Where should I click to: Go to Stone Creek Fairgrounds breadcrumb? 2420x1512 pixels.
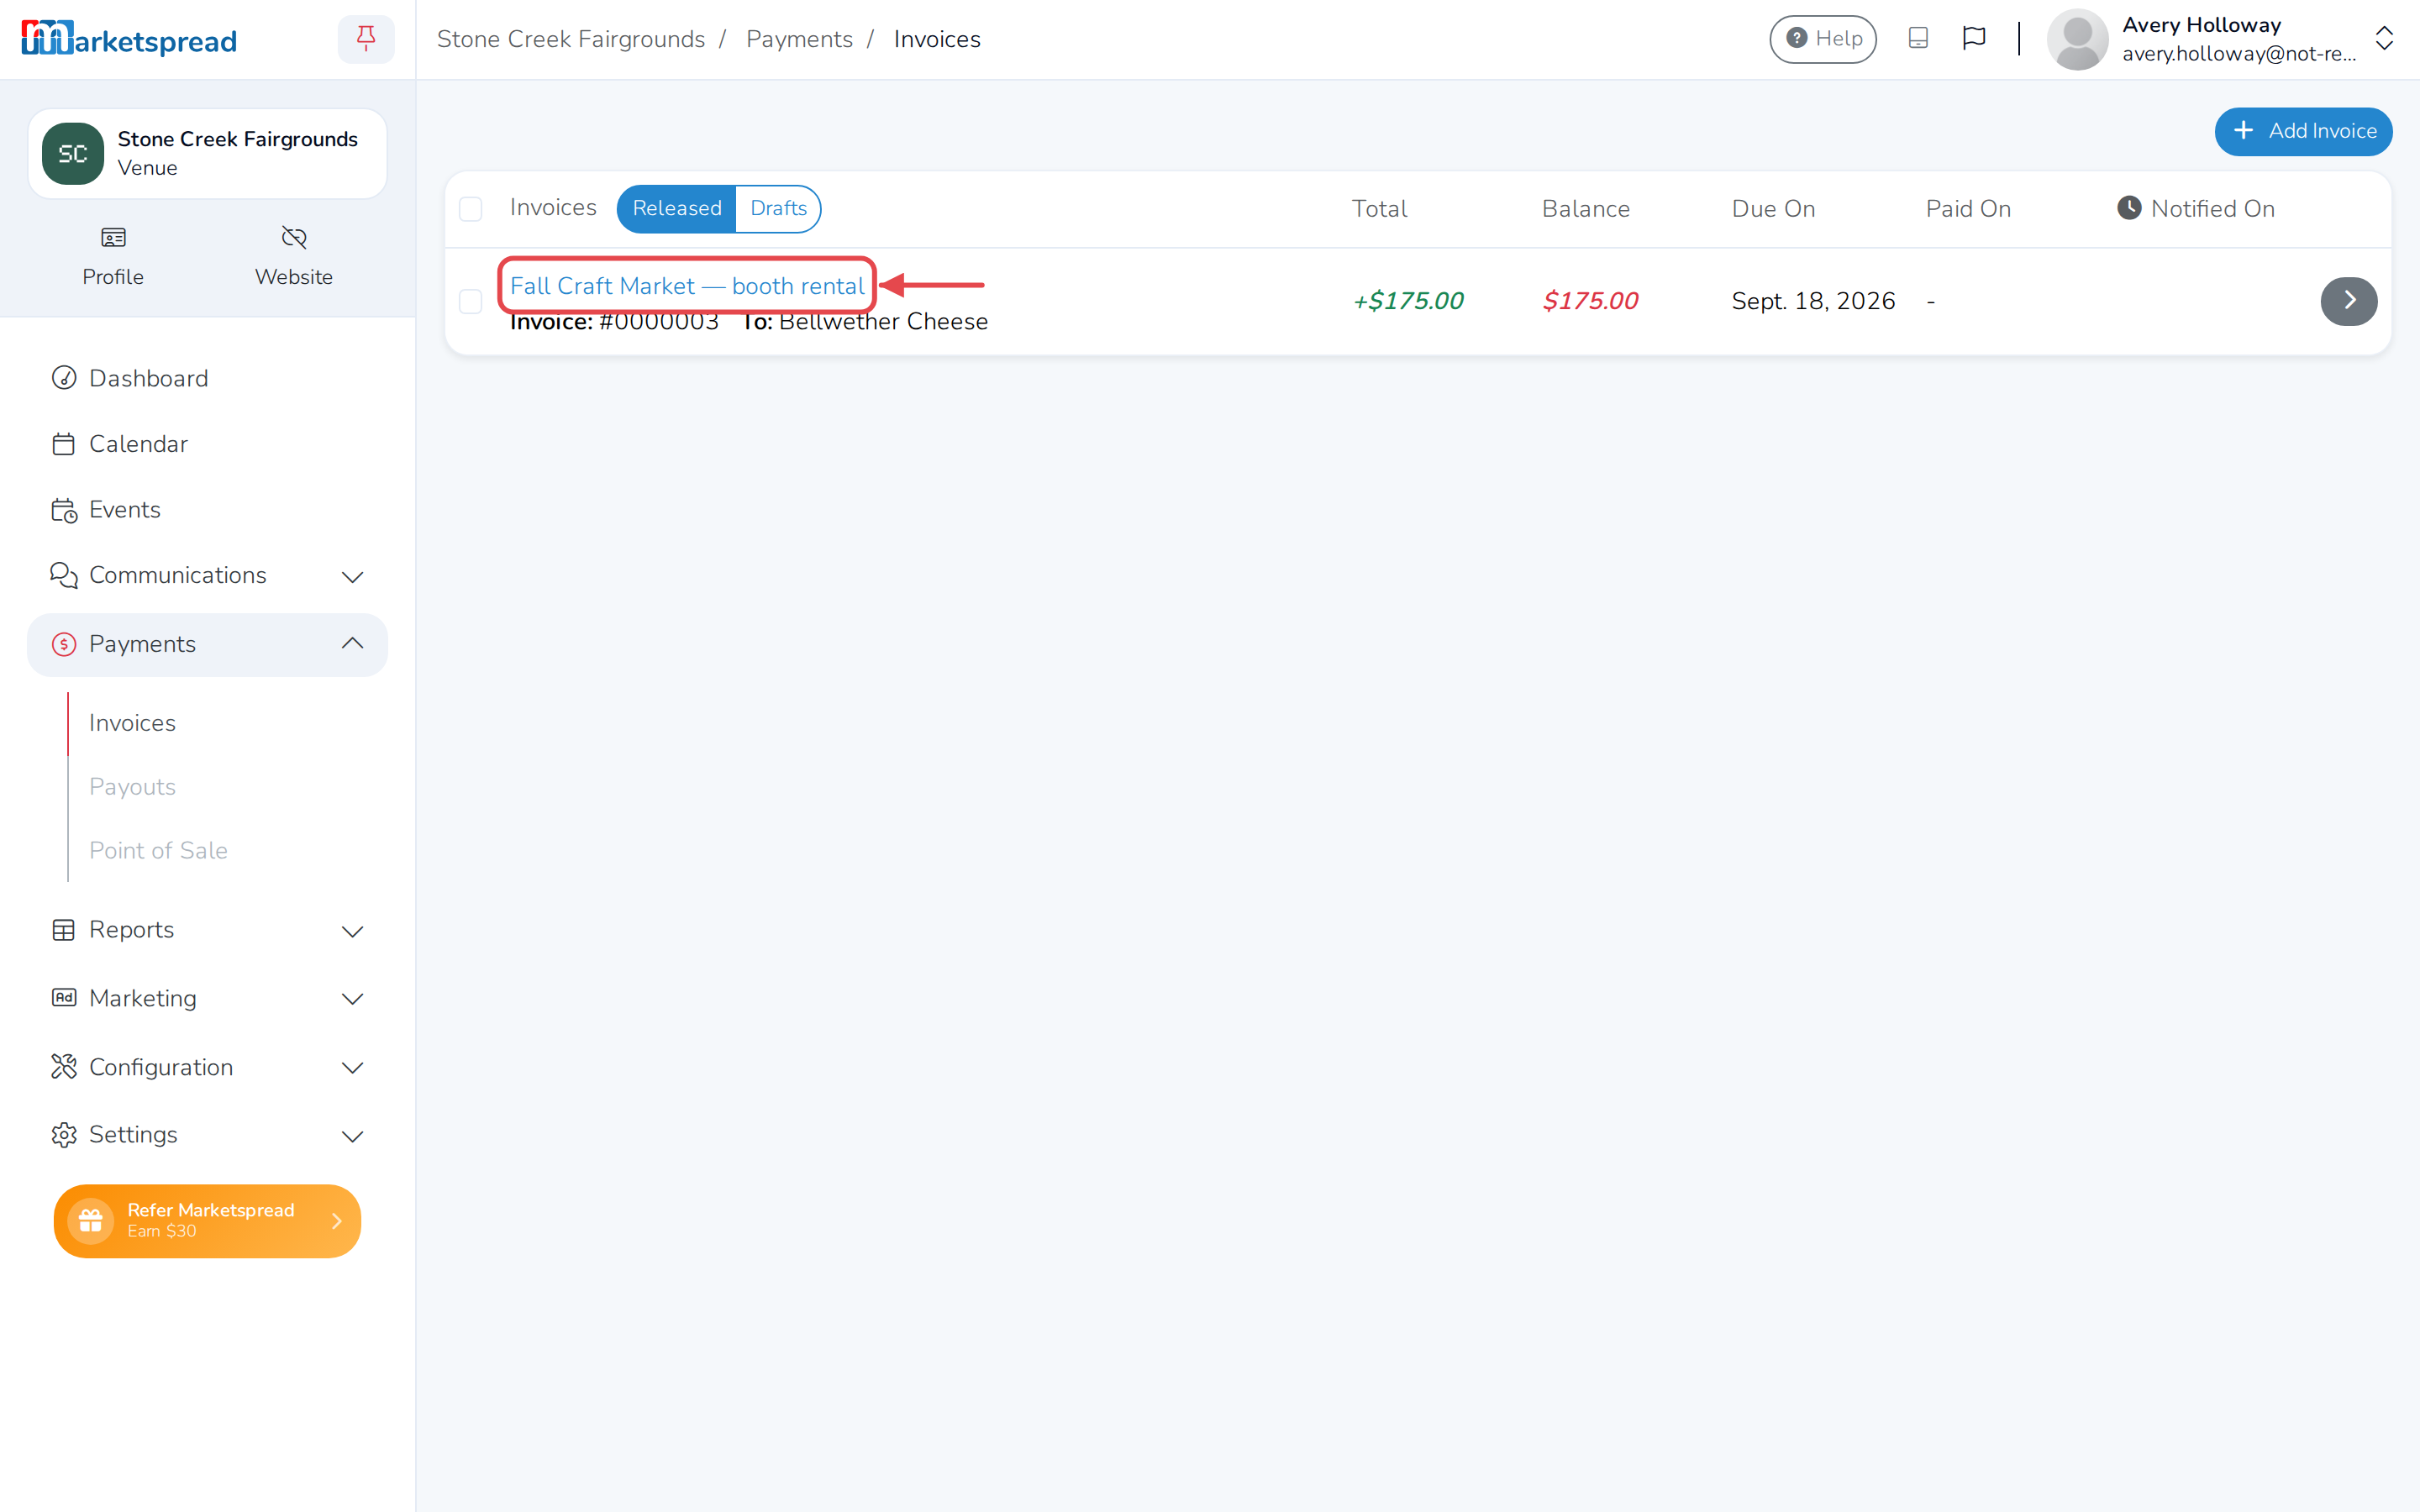click(x=571, y=39)
